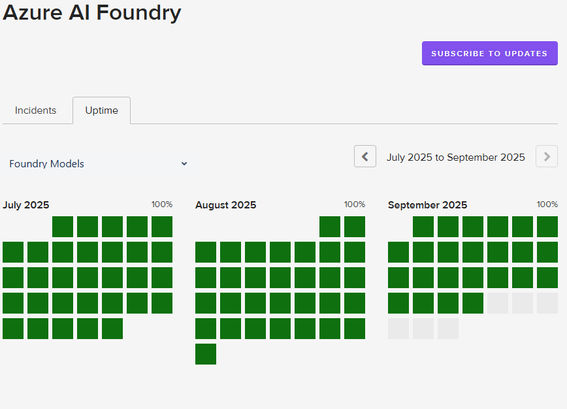Screen dimensions: 567x409
Task: Select the first grey square, September 25
Action: point(498,303)
